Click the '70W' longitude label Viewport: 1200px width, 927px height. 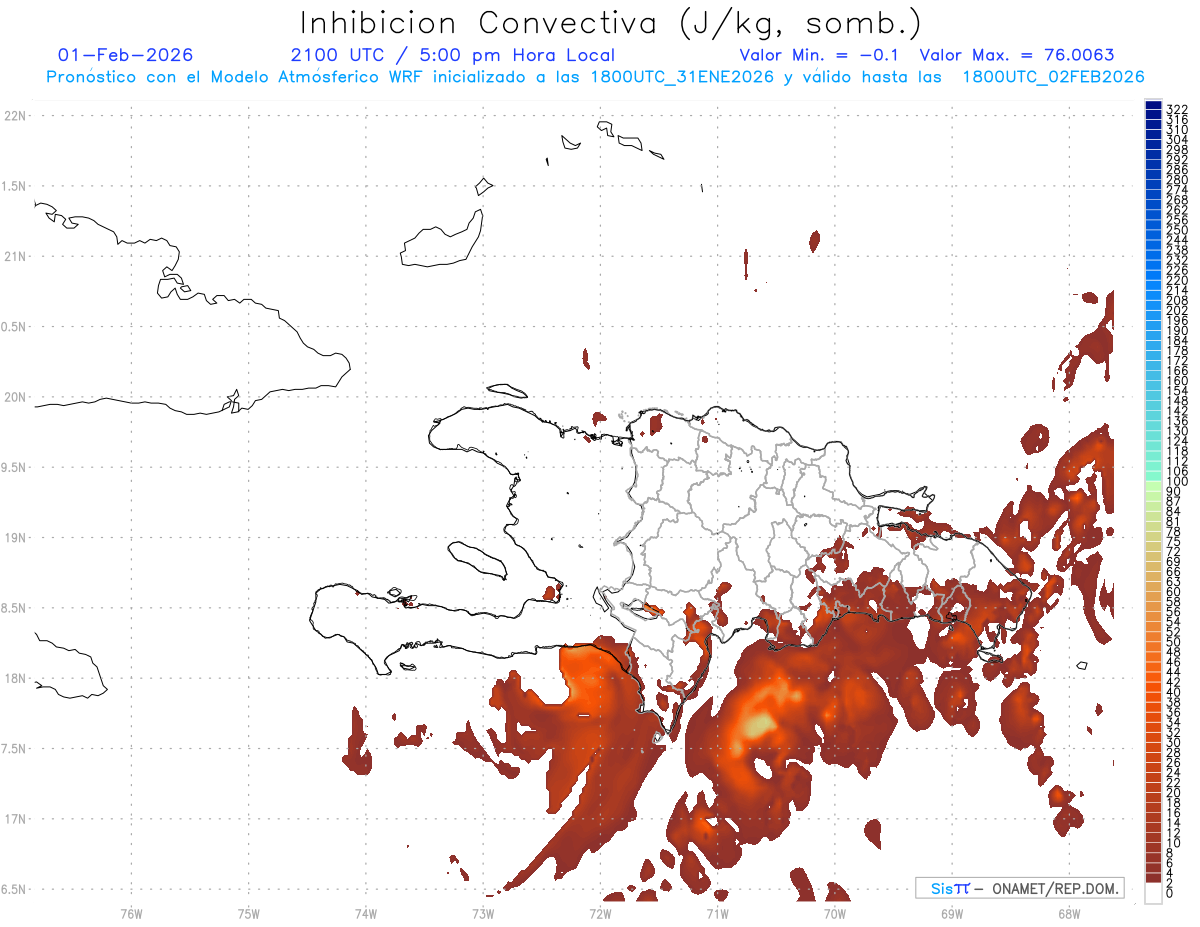point(835,912)
